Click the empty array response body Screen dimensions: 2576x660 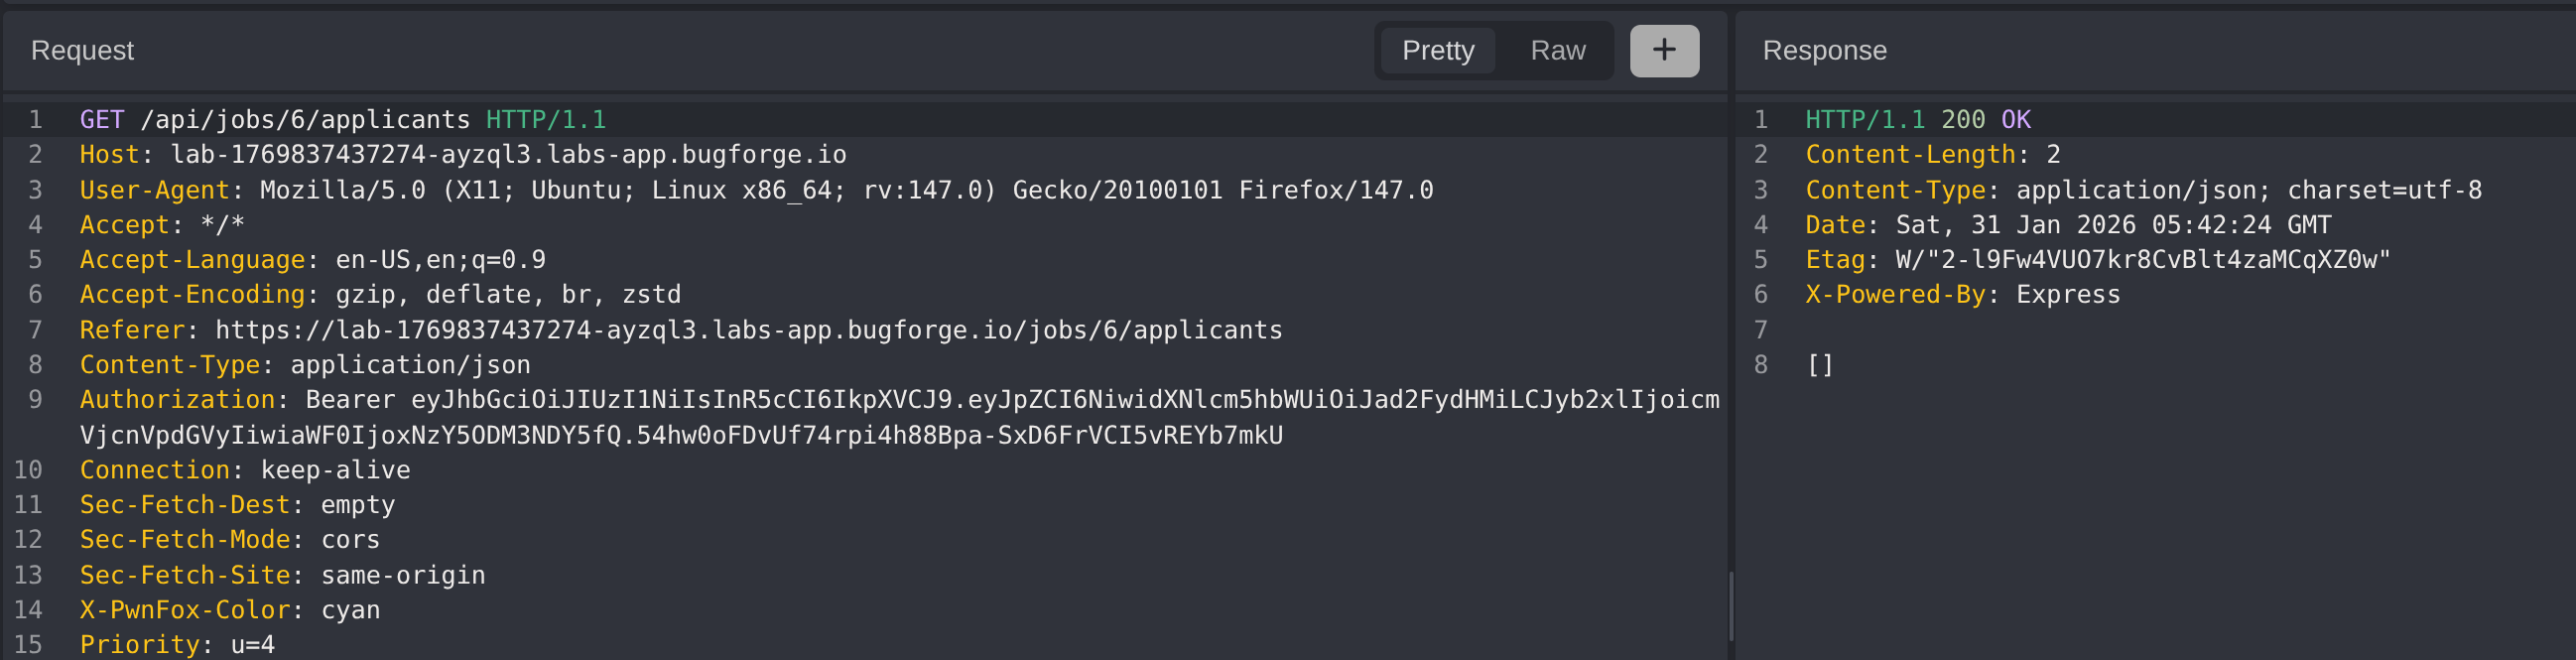coord(1820,365)
